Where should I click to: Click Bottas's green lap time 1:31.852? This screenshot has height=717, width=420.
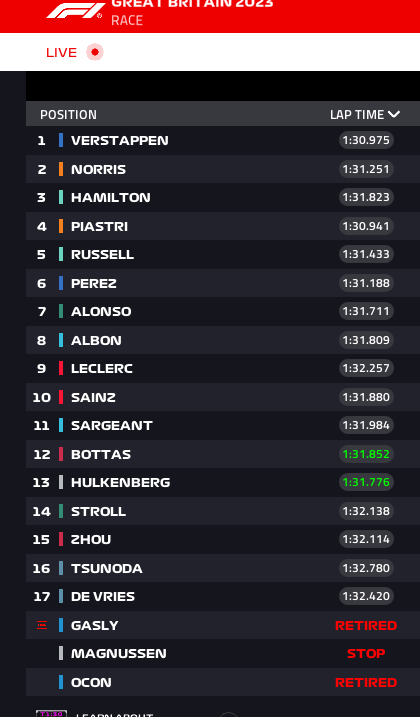366,454
